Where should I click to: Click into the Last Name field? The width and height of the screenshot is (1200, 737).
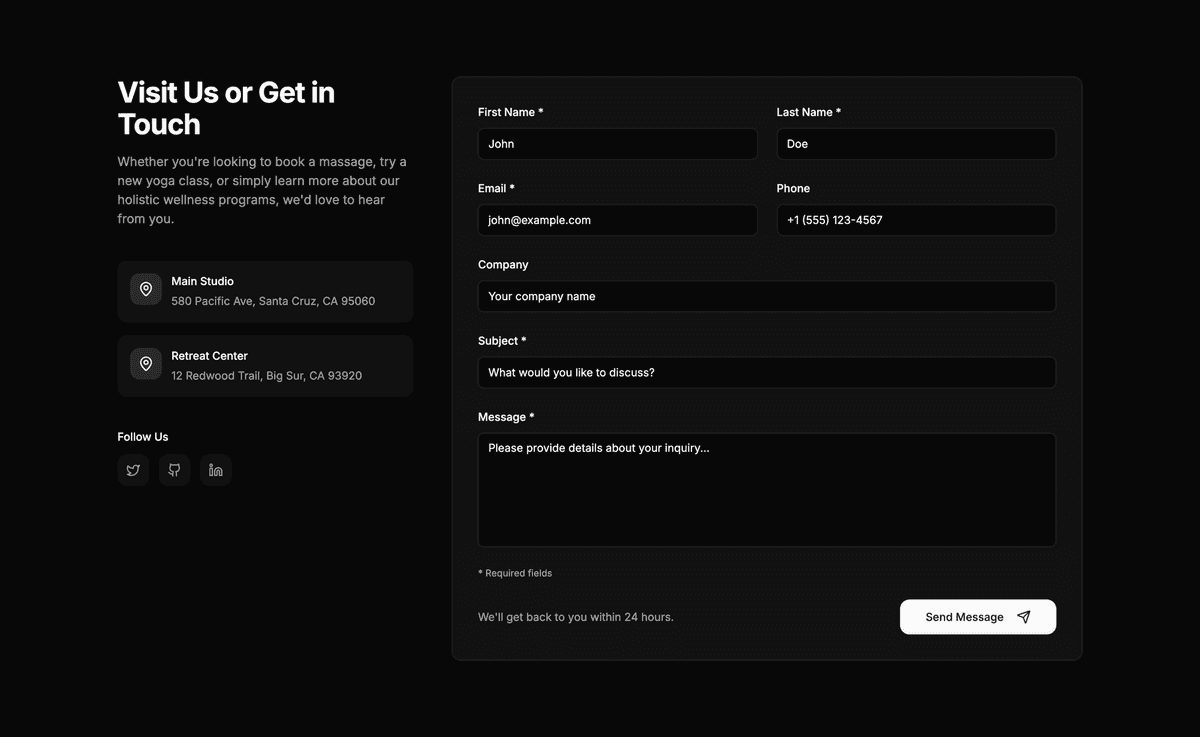[915, 144]
